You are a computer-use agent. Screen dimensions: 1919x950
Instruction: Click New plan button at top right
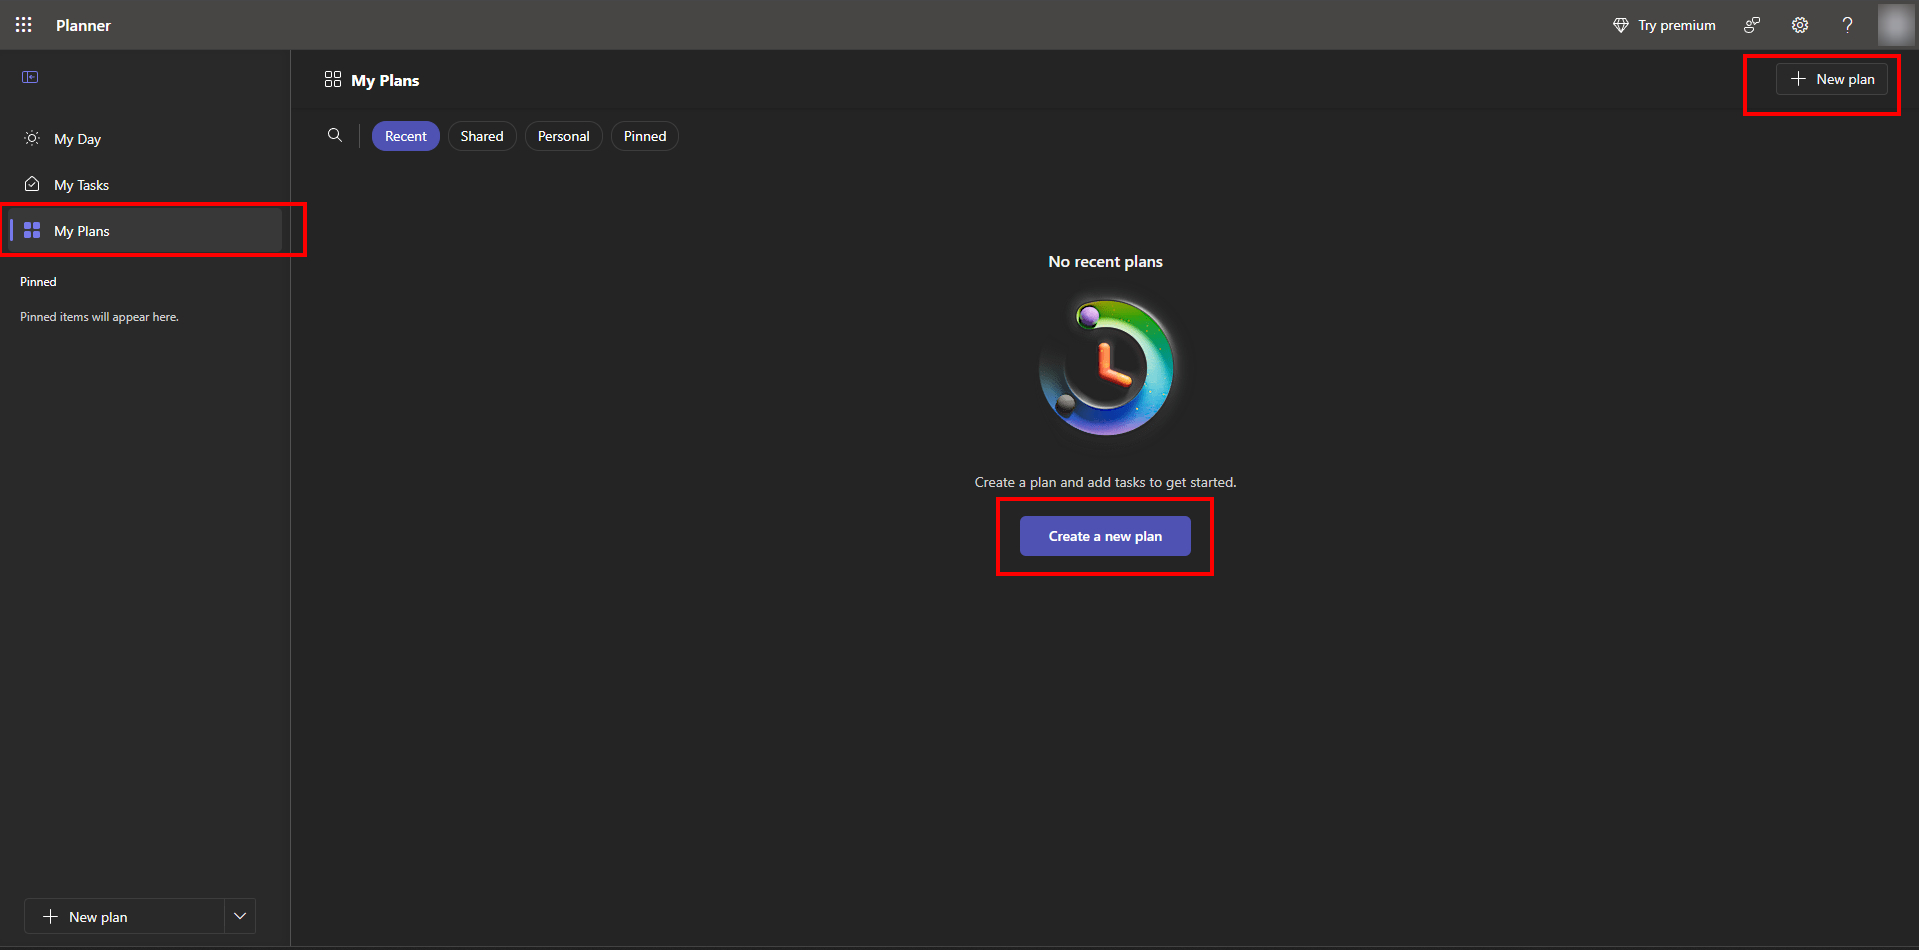coord(1832,79)
